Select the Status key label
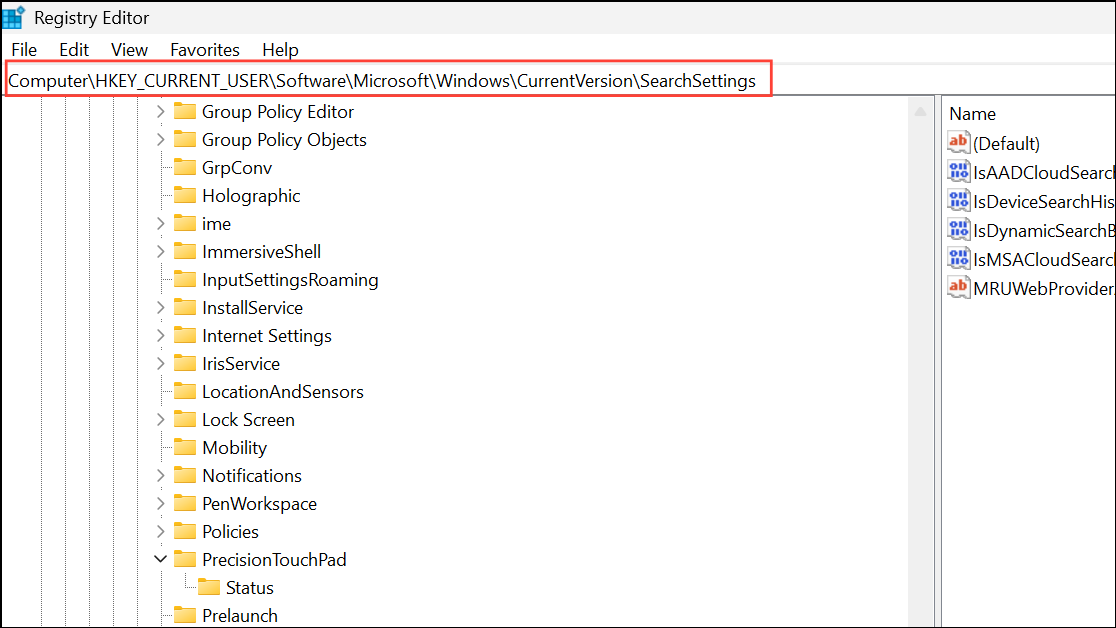Viewport: 1116px width, 628px height. click(250, 588)
